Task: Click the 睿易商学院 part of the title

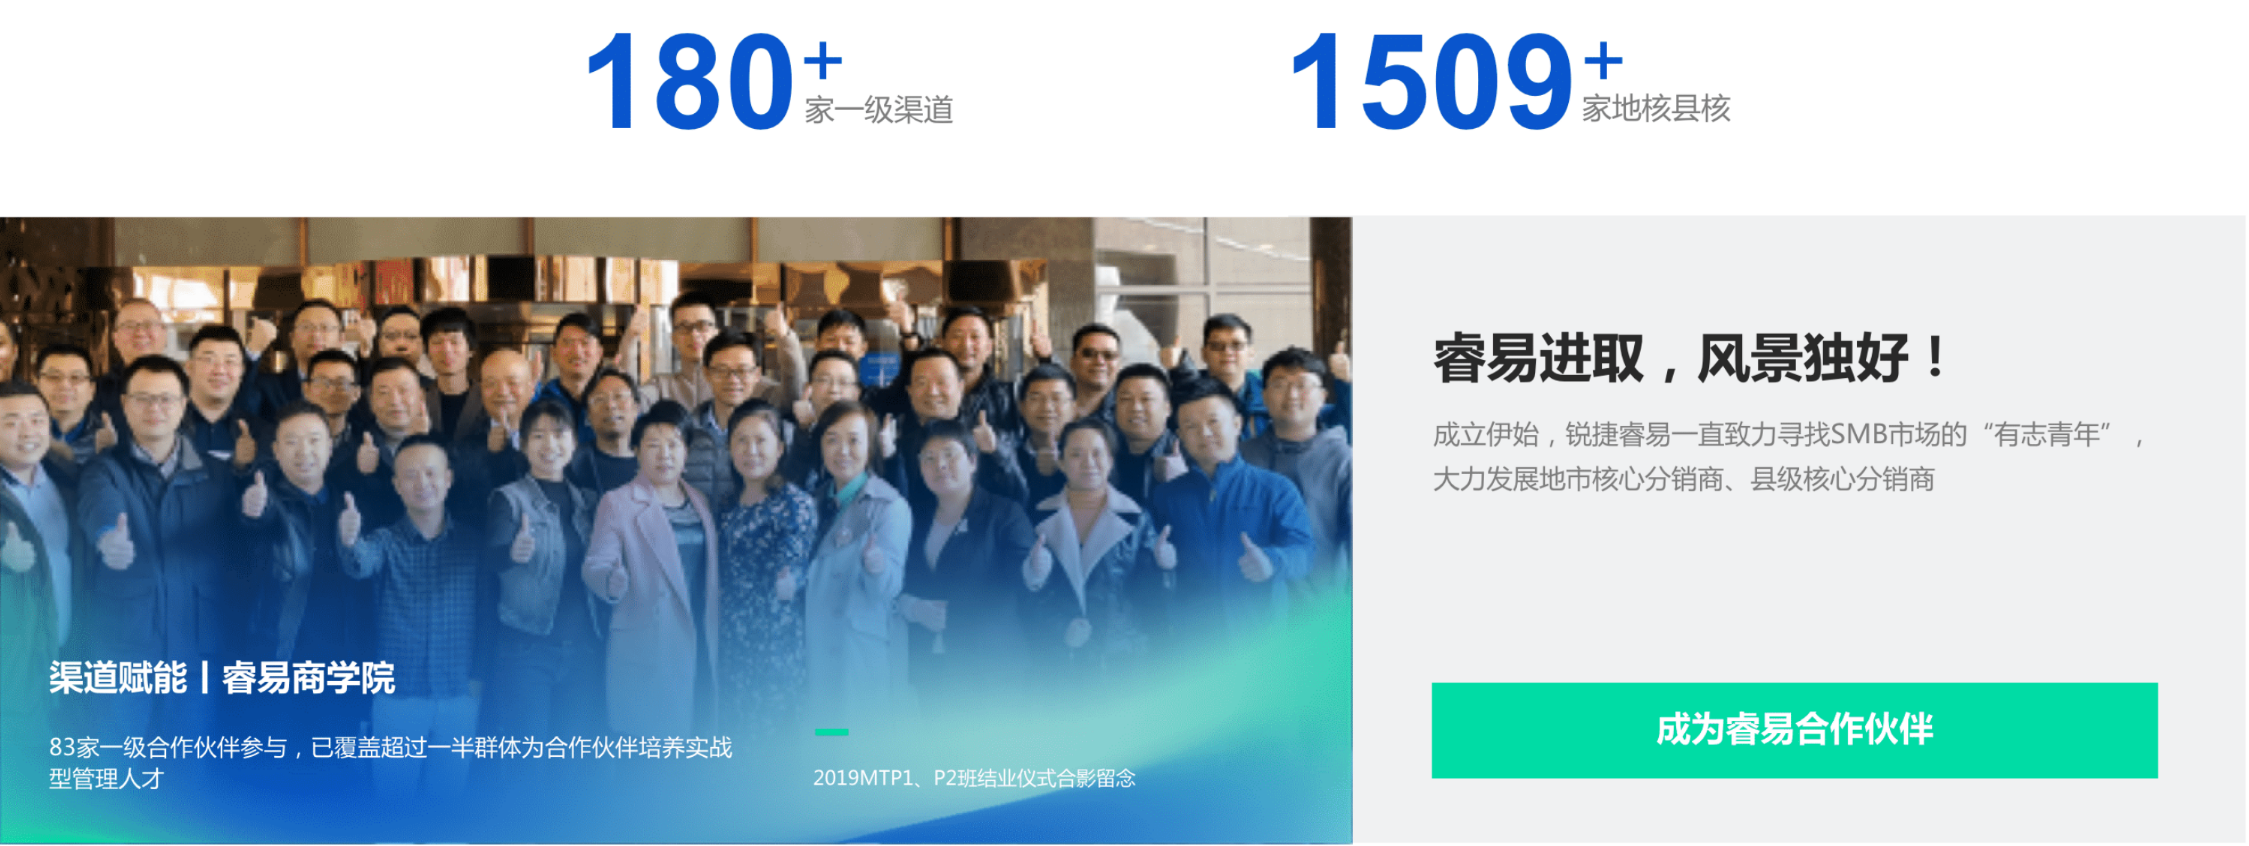Action: 308,678
